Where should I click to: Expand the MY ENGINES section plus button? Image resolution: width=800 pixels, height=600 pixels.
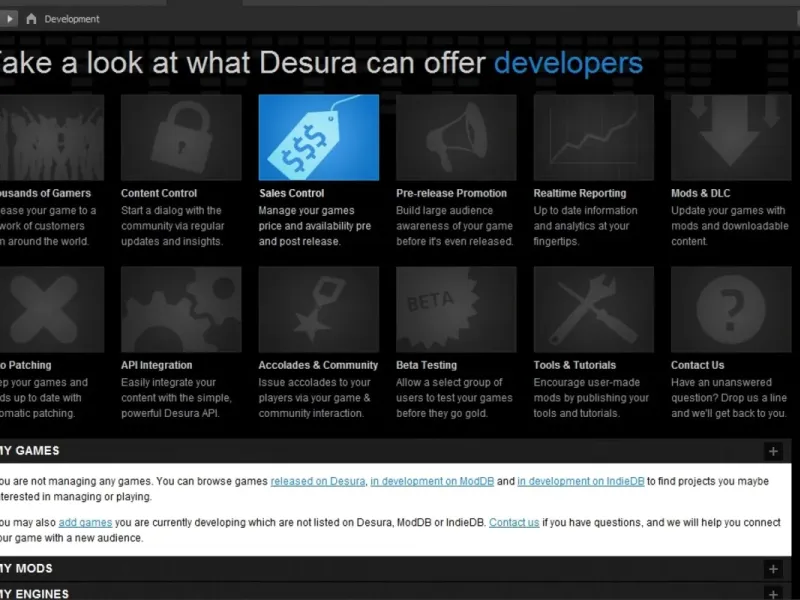773,594
